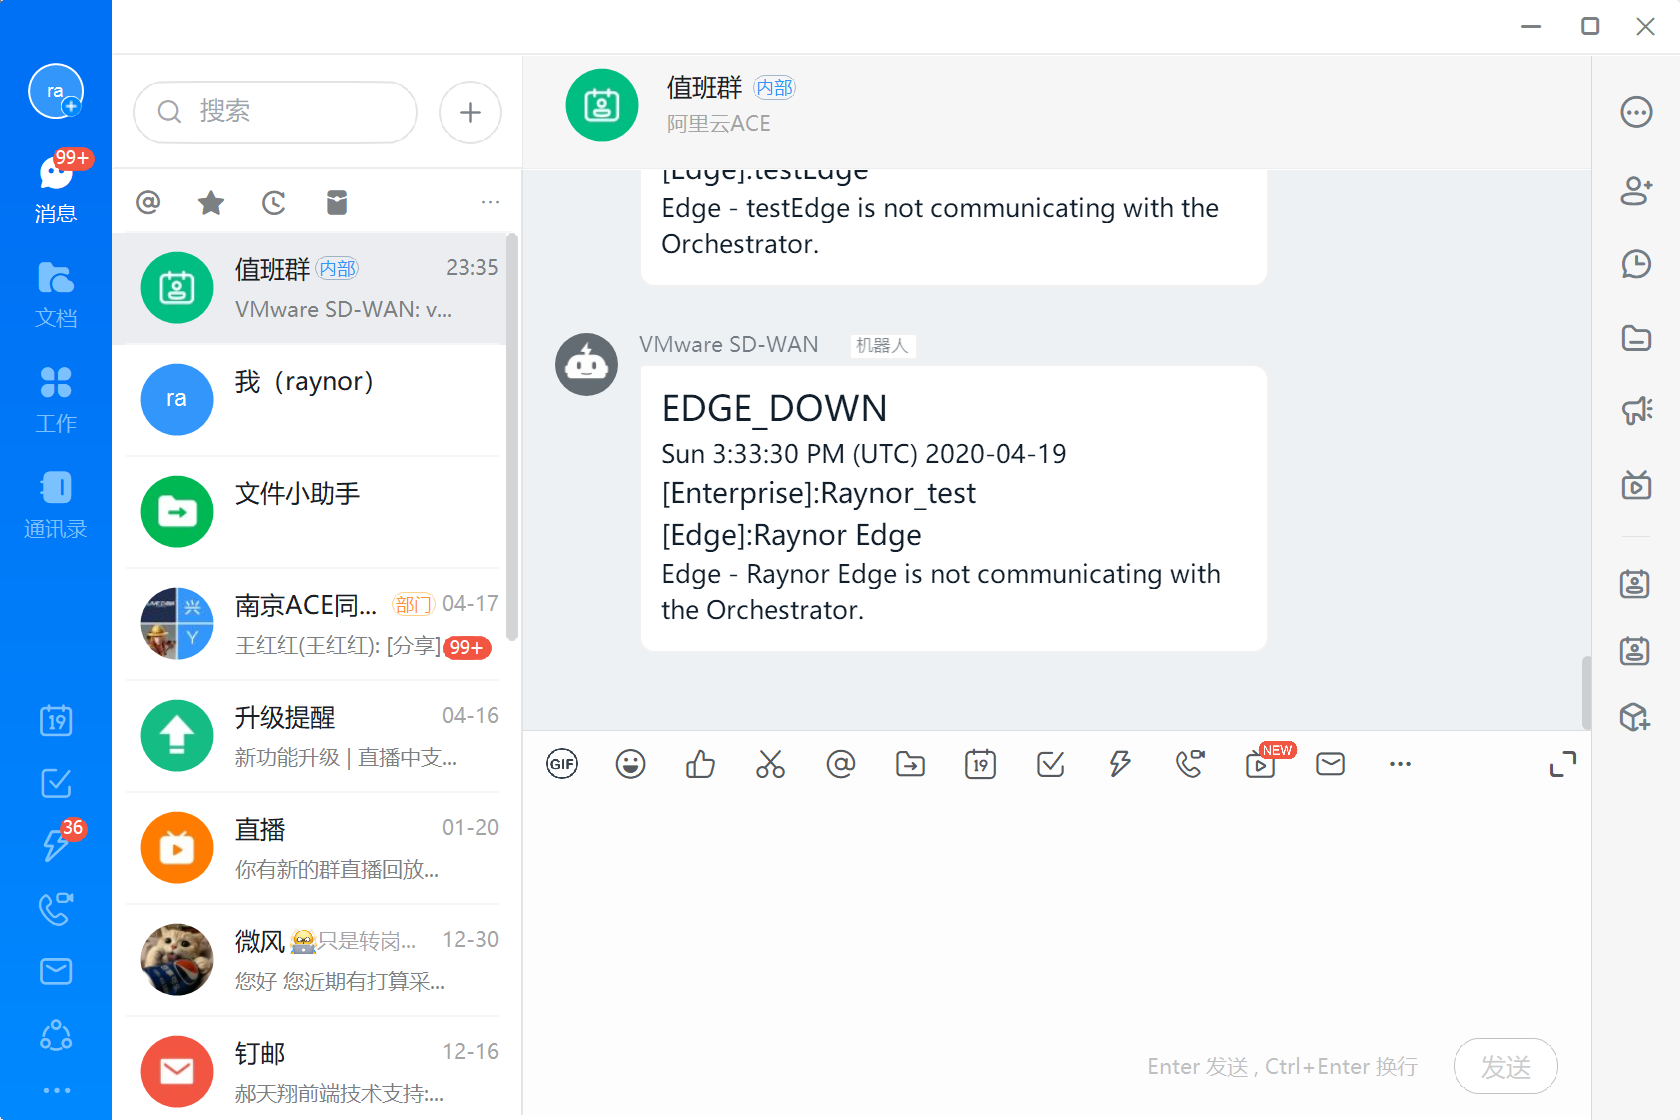Open chat history clock icon on right
The width and height of the screenshot is (1680, 1120).
click(1636, 264)
